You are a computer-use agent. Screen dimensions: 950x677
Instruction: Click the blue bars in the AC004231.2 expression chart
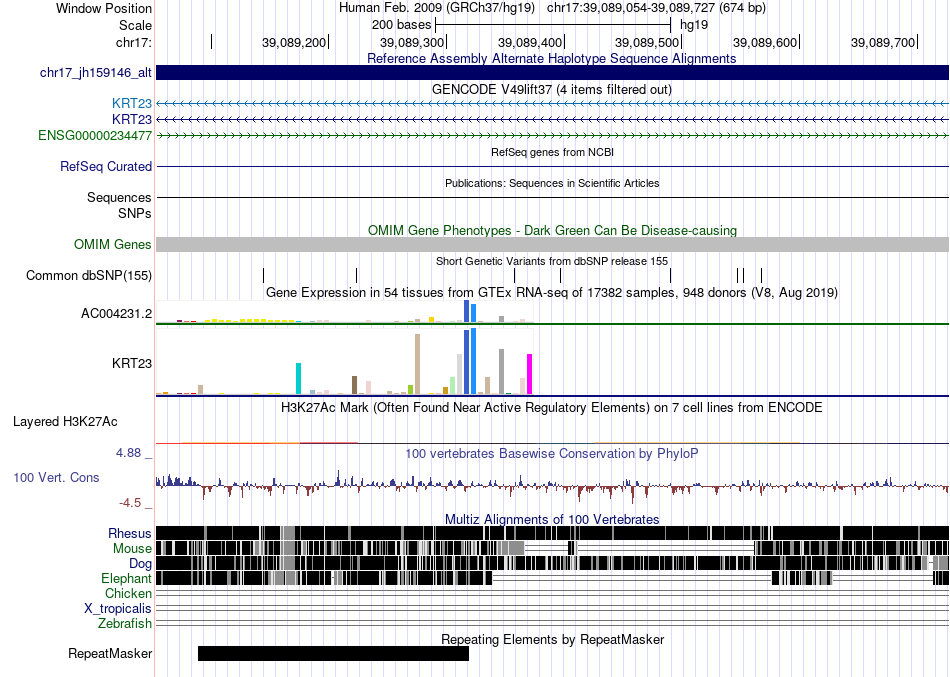(470, 312)
